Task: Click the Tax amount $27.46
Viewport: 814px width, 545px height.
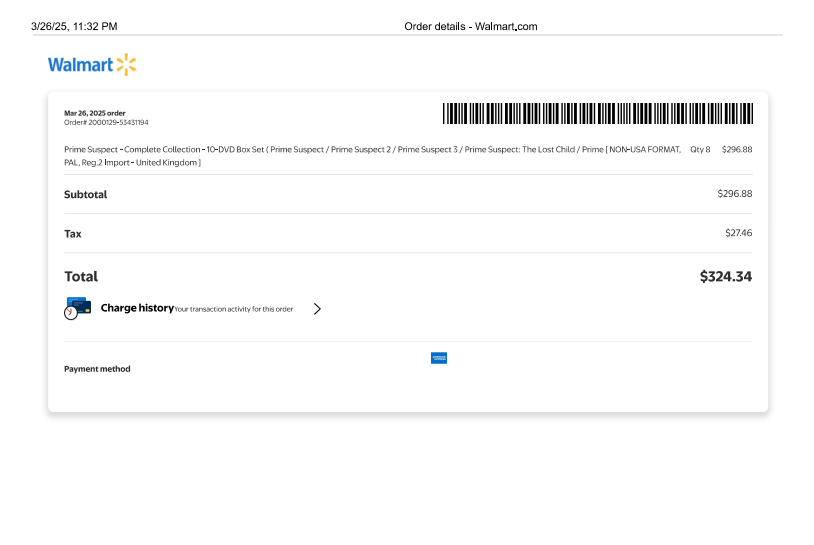Action: pos(738,233)
